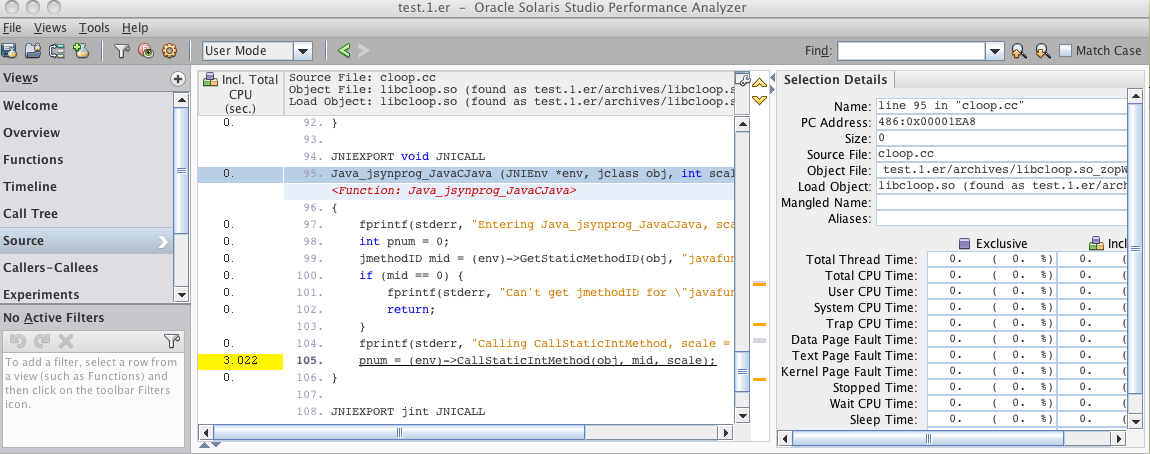Screen dimensions: 1150x454
Task: Open Settings via the orange gear icon
Action: point(169,51)
